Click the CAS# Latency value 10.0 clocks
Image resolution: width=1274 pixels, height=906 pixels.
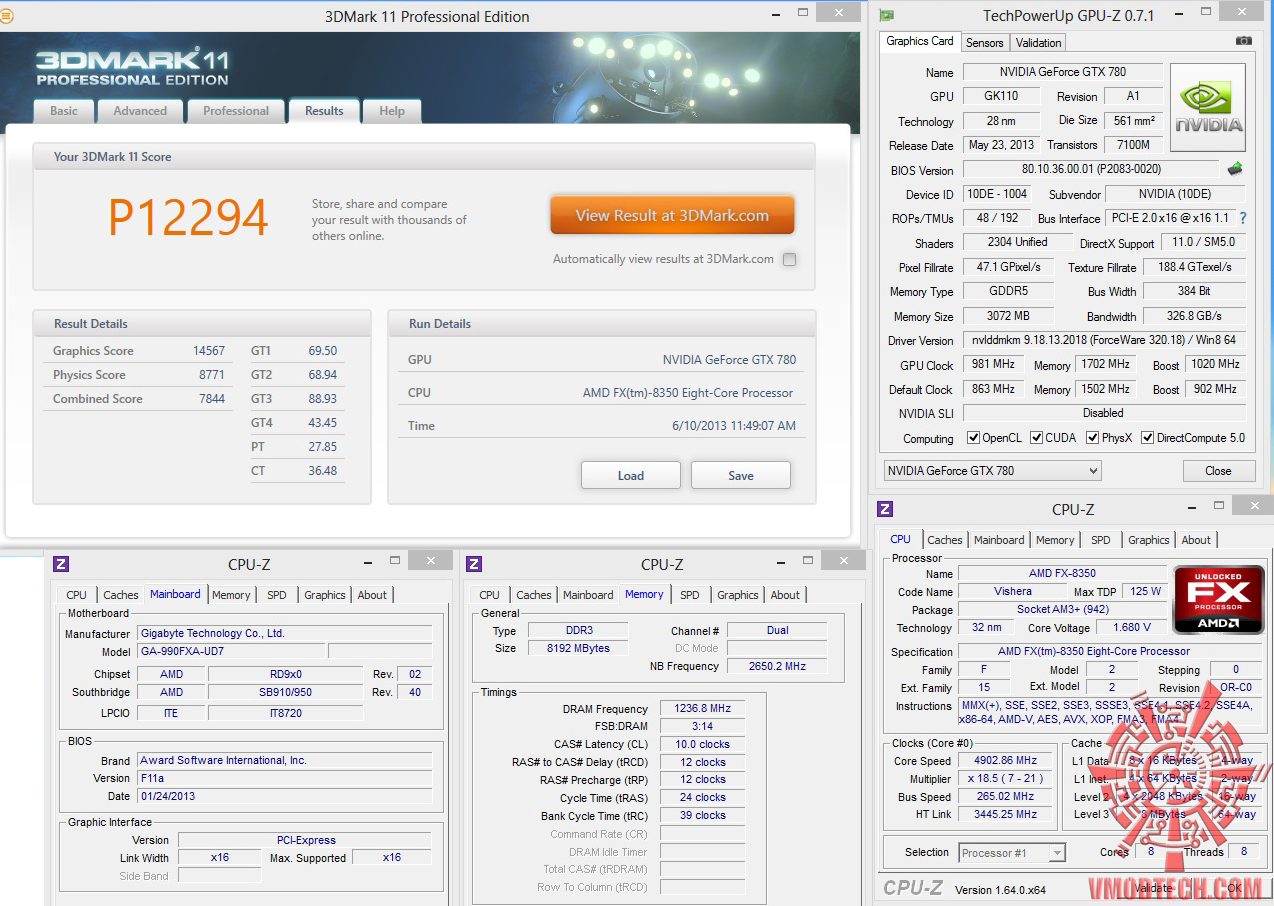[x=702, y=744]
